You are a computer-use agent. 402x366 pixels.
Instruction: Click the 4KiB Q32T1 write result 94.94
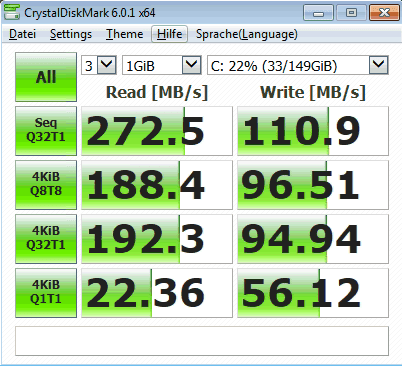point(313,239)
